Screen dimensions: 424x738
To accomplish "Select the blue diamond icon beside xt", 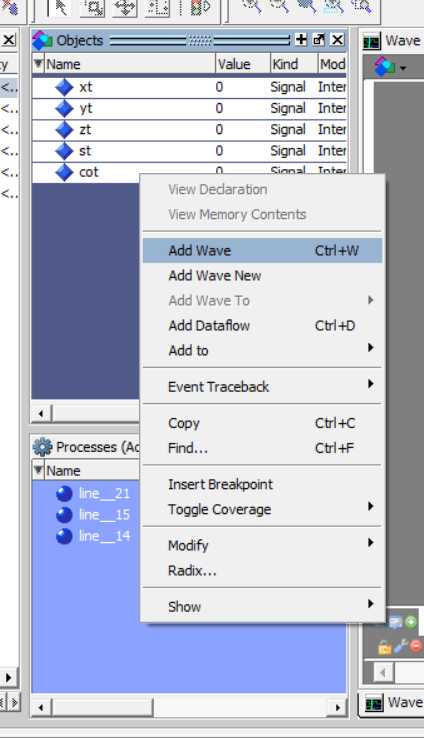I will 64,87.
